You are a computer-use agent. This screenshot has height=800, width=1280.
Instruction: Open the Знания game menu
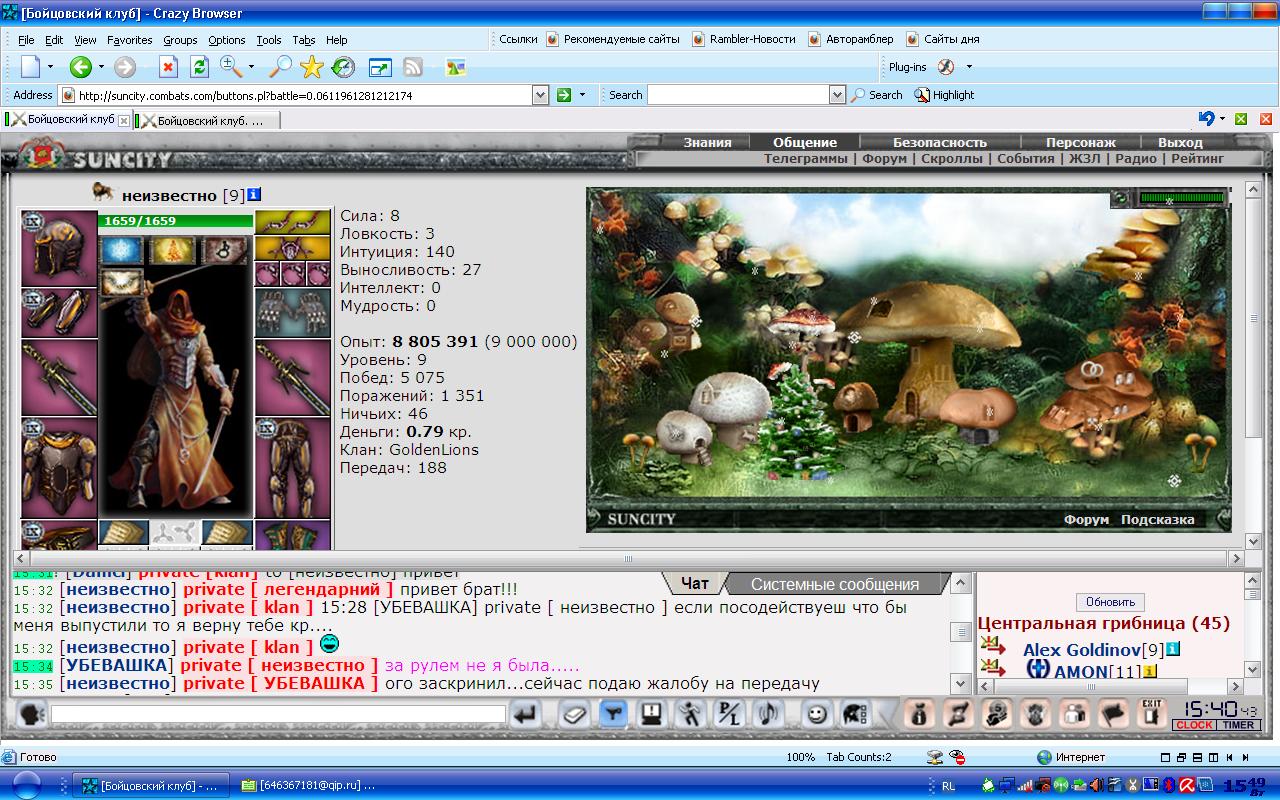(x=707, y=142)
